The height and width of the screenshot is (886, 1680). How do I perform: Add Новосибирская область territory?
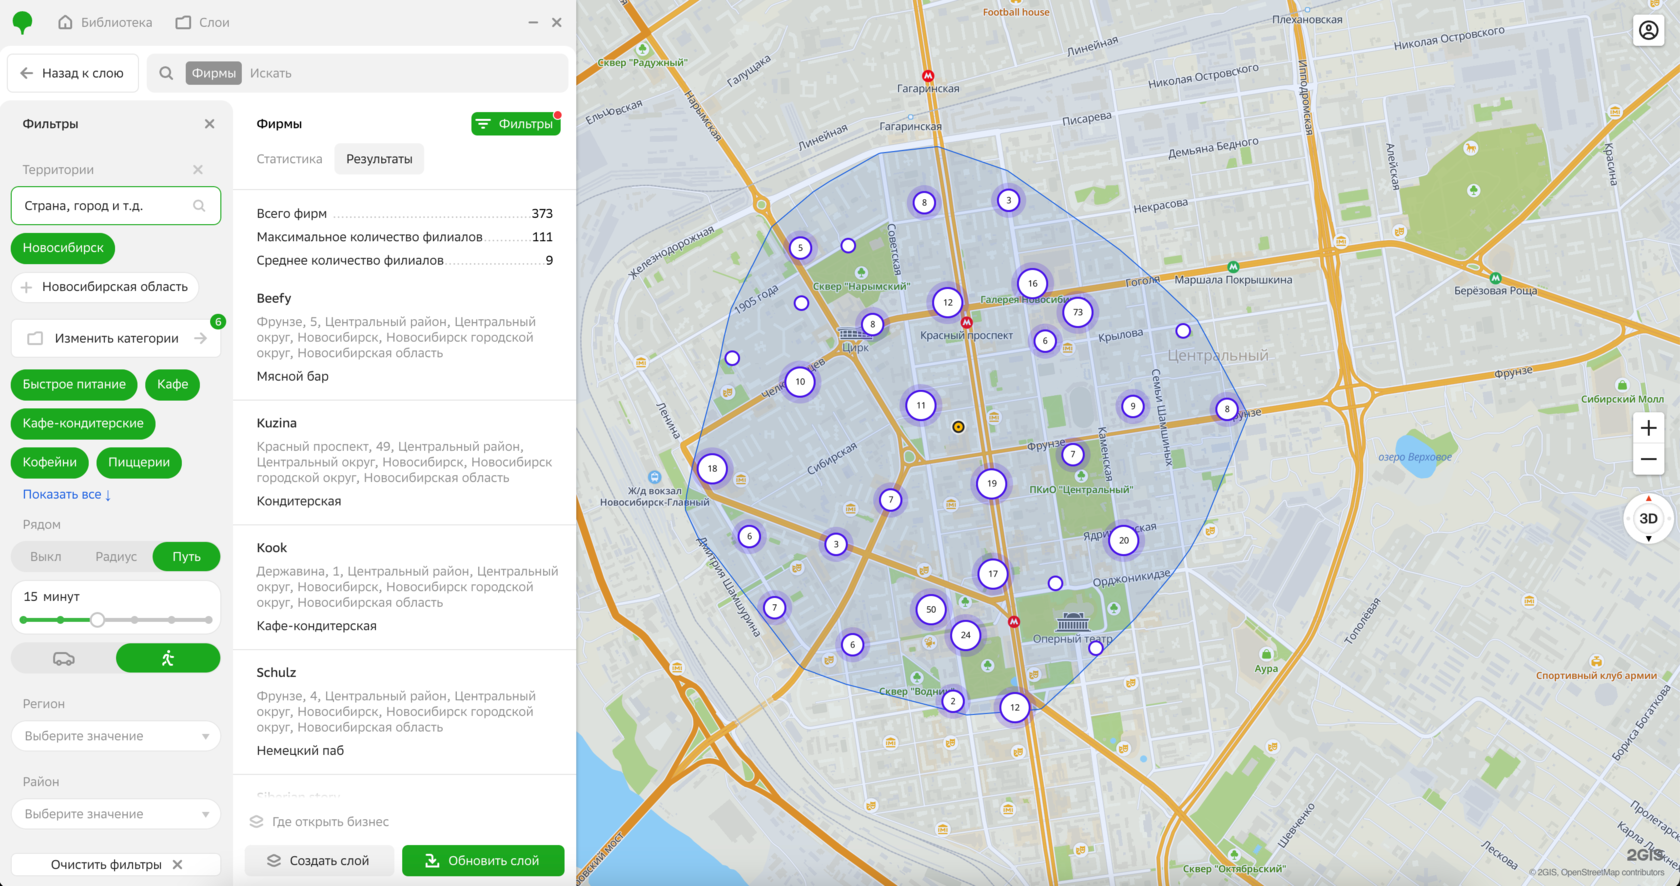105,287
